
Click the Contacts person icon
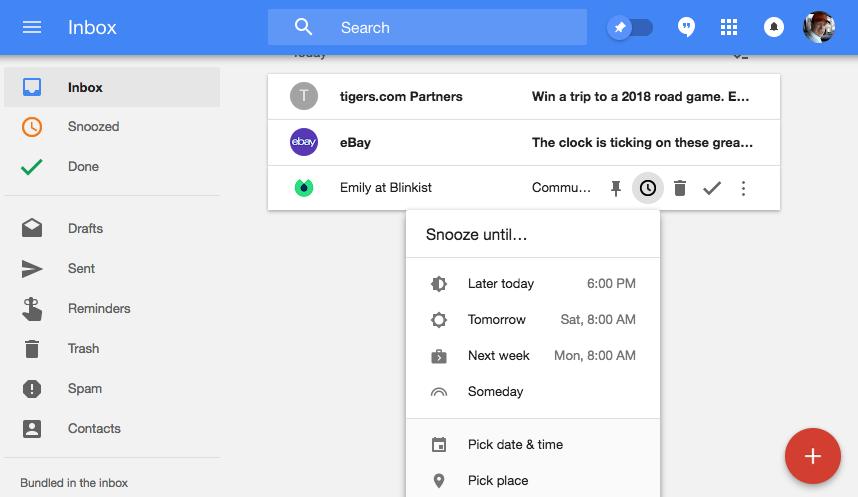tap(32, 429)
